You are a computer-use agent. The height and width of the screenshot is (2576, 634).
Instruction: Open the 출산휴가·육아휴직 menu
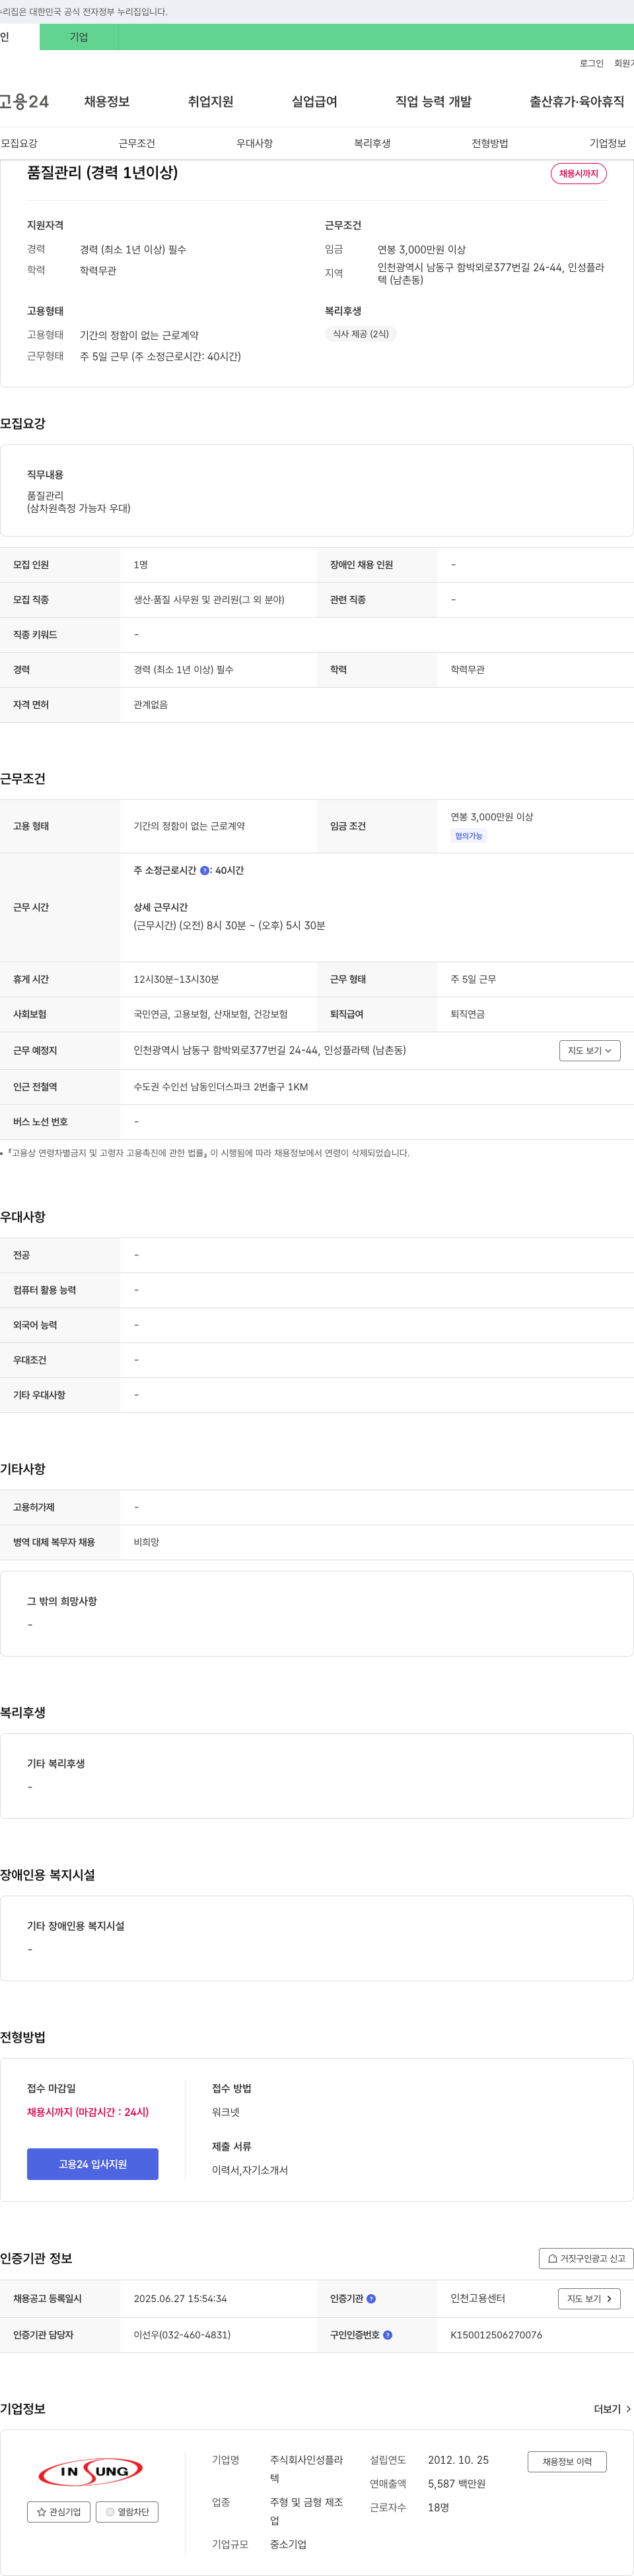point(577,102)
